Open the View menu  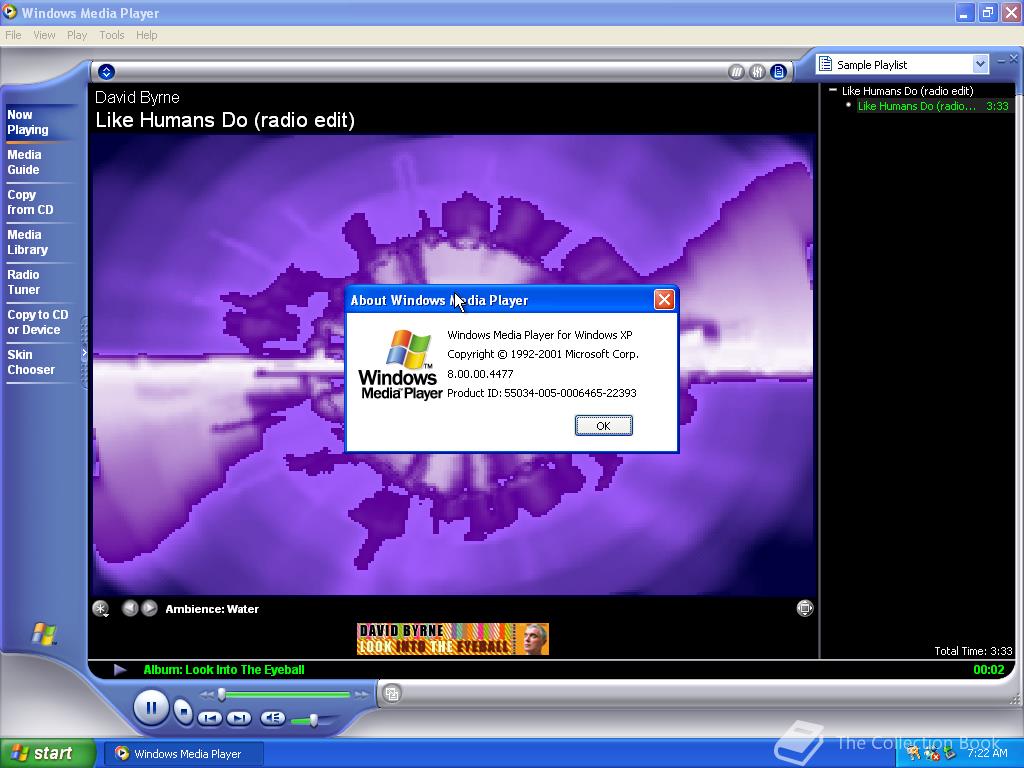pos(44,35)
